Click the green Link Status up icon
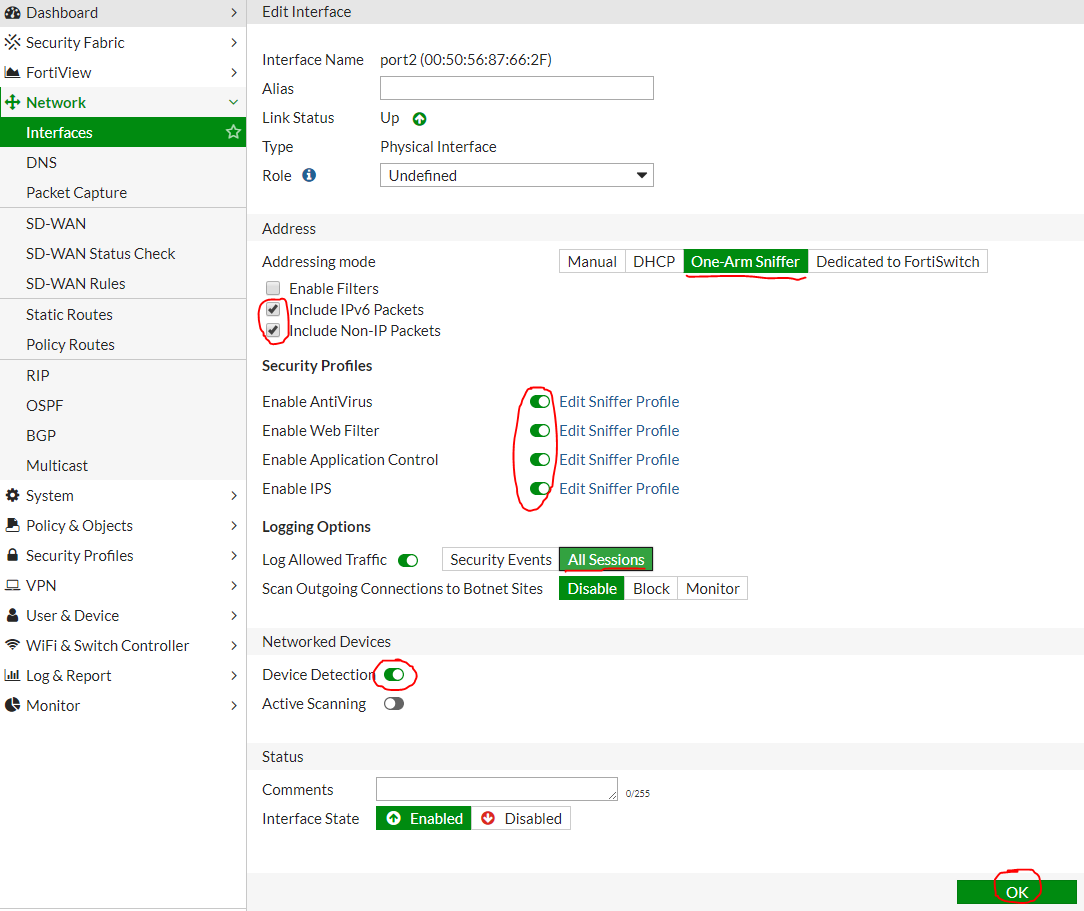 [419, 119]
